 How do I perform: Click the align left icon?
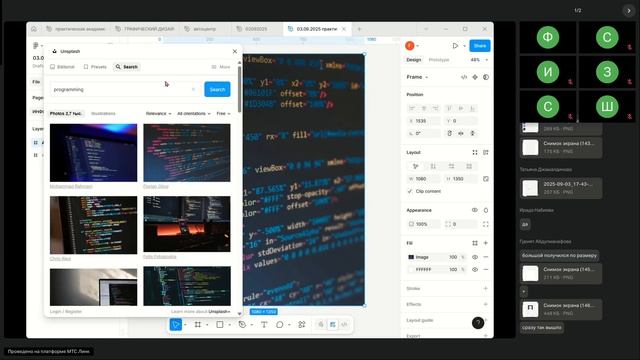pyautogui.click(x=412, y=108)
